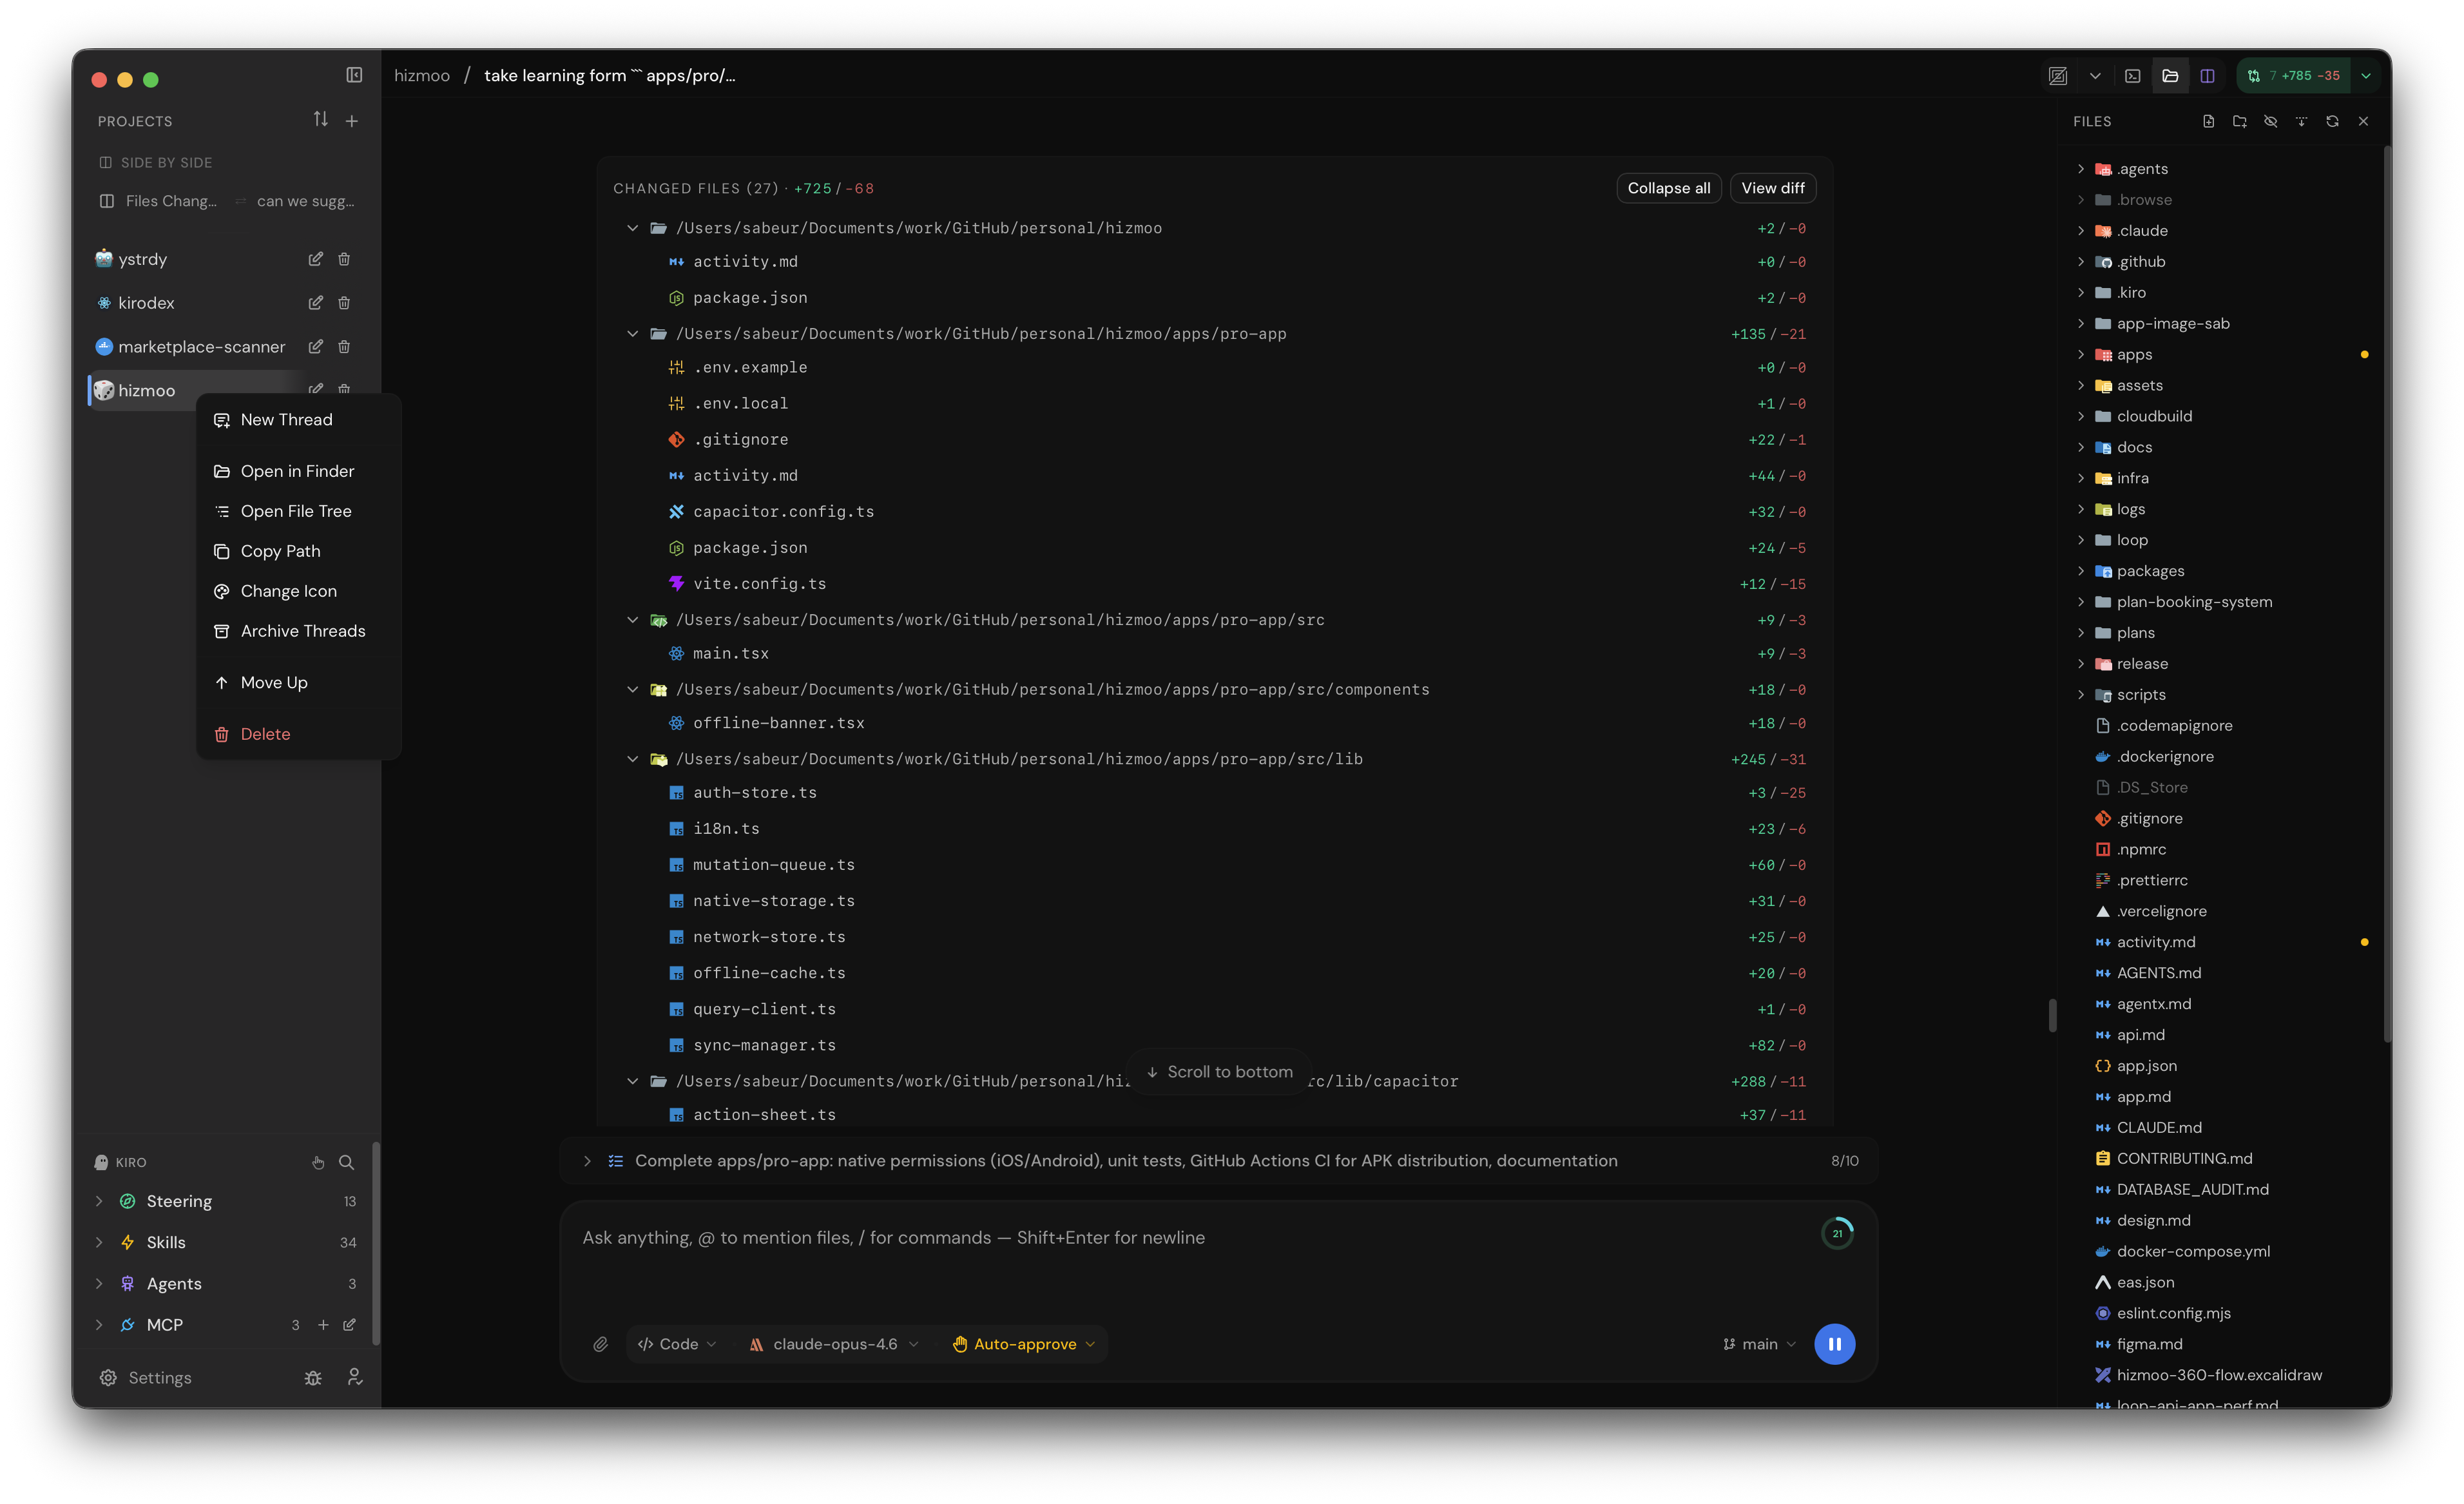
Task: Search within the Kiro section
Action: 346,1162
